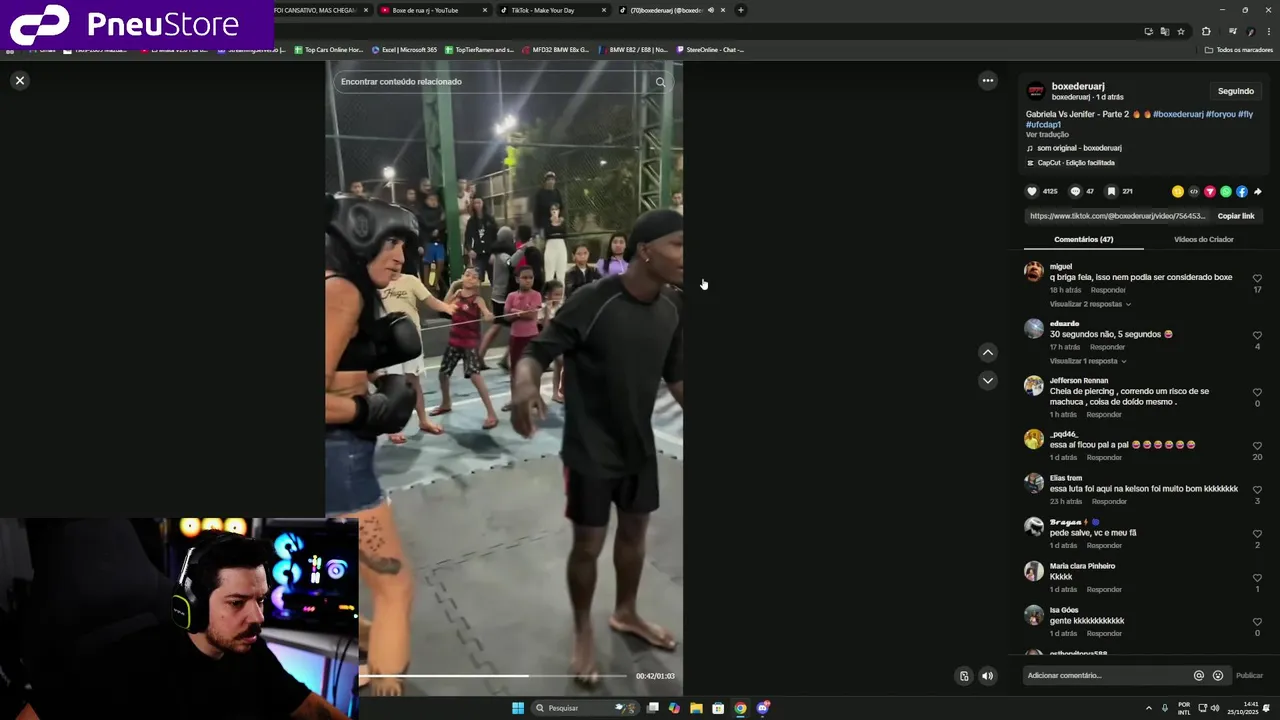This screenshot has height=720, width=1280.
Task: Like the 'essa aí ficou pal a pal' comment
Action: (x=1257, y=446)
